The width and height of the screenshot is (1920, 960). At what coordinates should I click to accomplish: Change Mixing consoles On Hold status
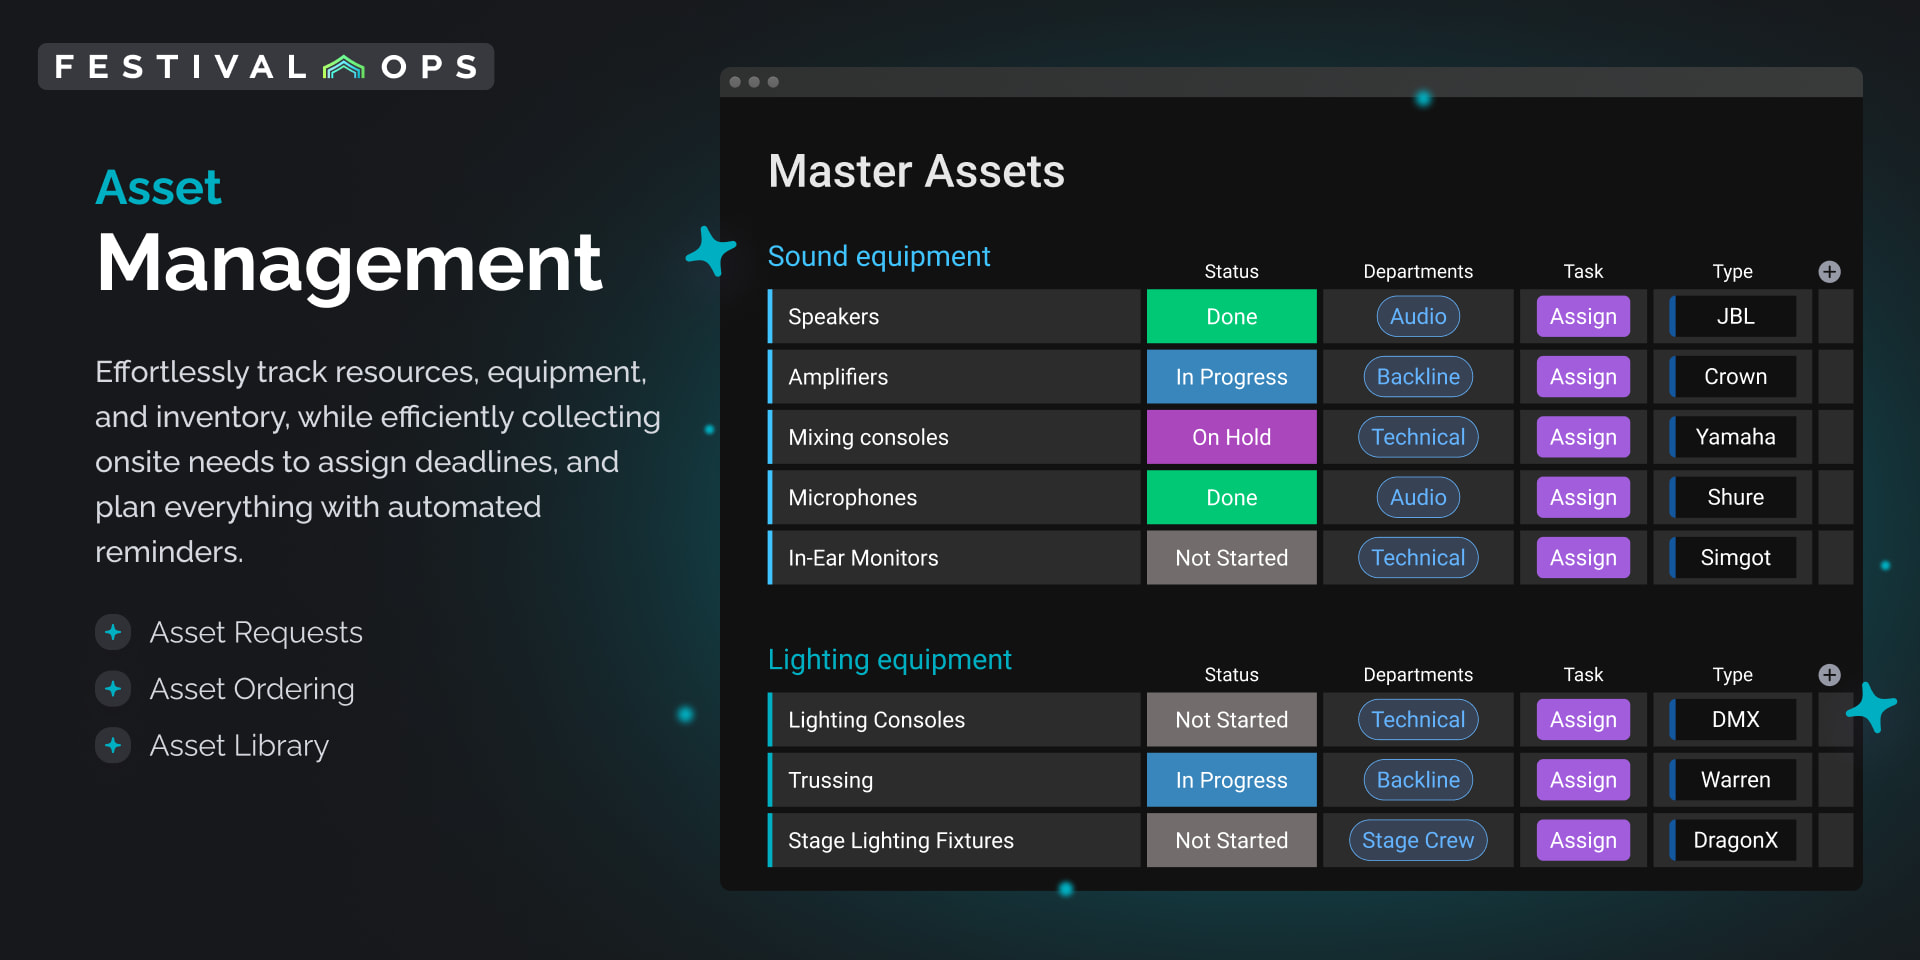tap(1231, 437)
